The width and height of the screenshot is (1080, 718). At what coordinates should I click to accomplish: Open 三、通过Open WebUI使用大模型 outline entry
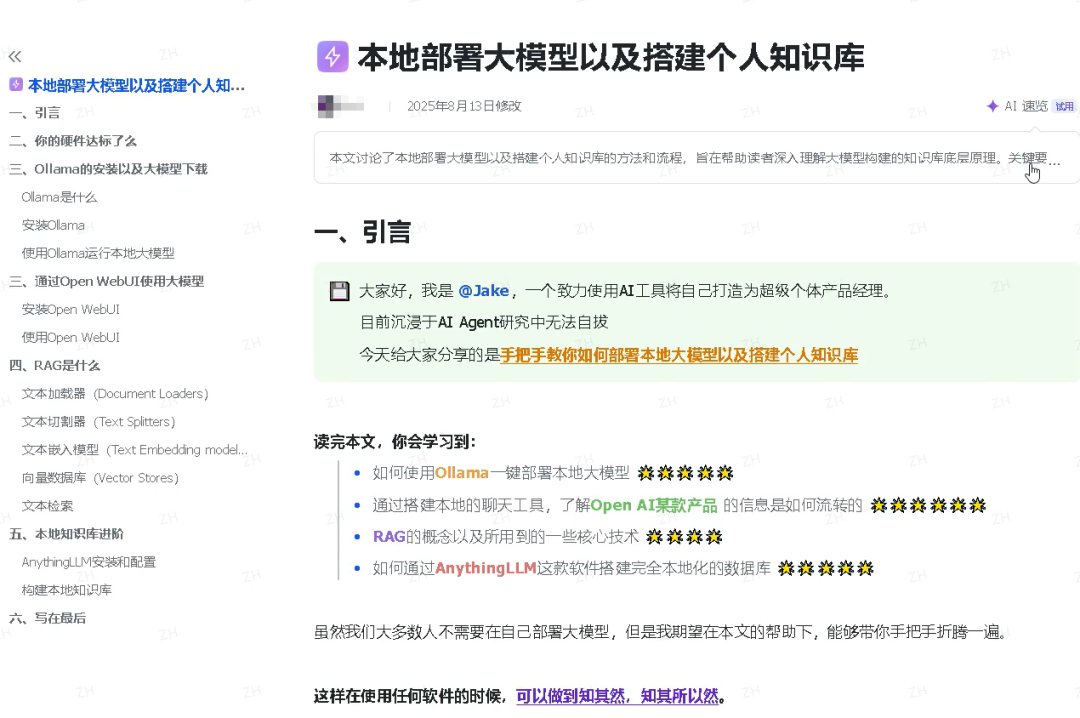pos(107,282)
